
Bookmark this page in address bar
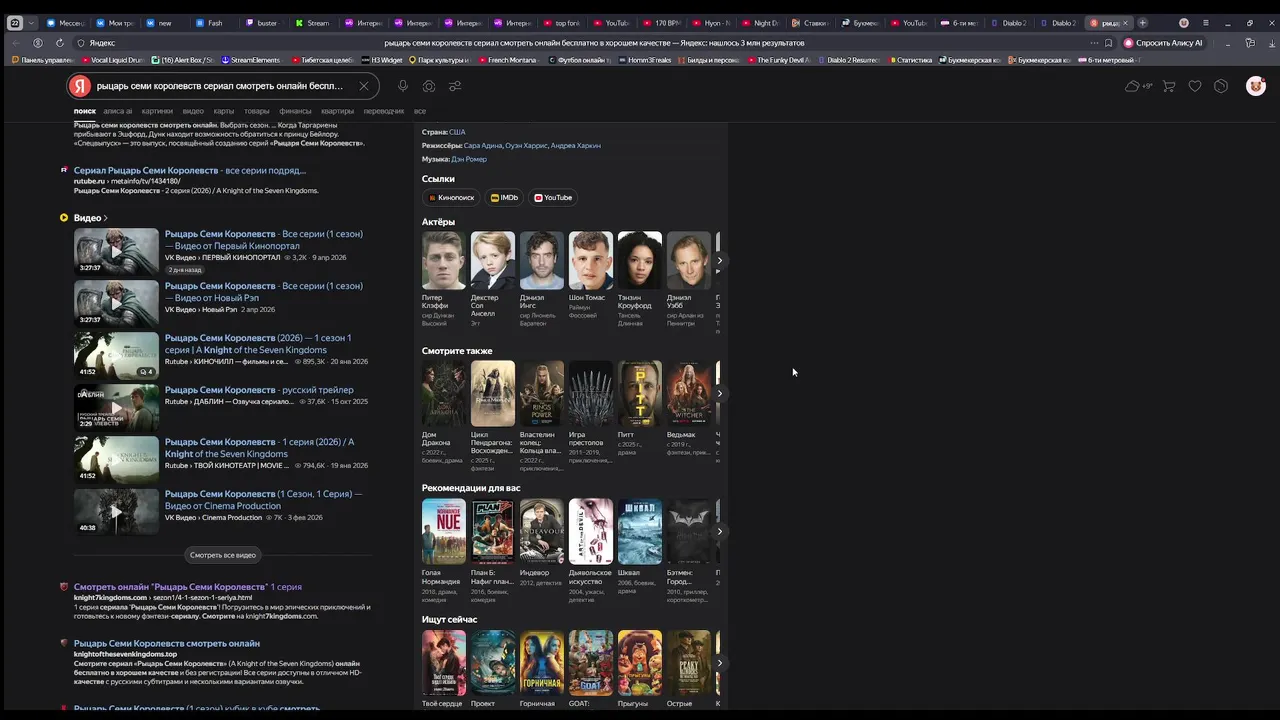pos(1108,43)
